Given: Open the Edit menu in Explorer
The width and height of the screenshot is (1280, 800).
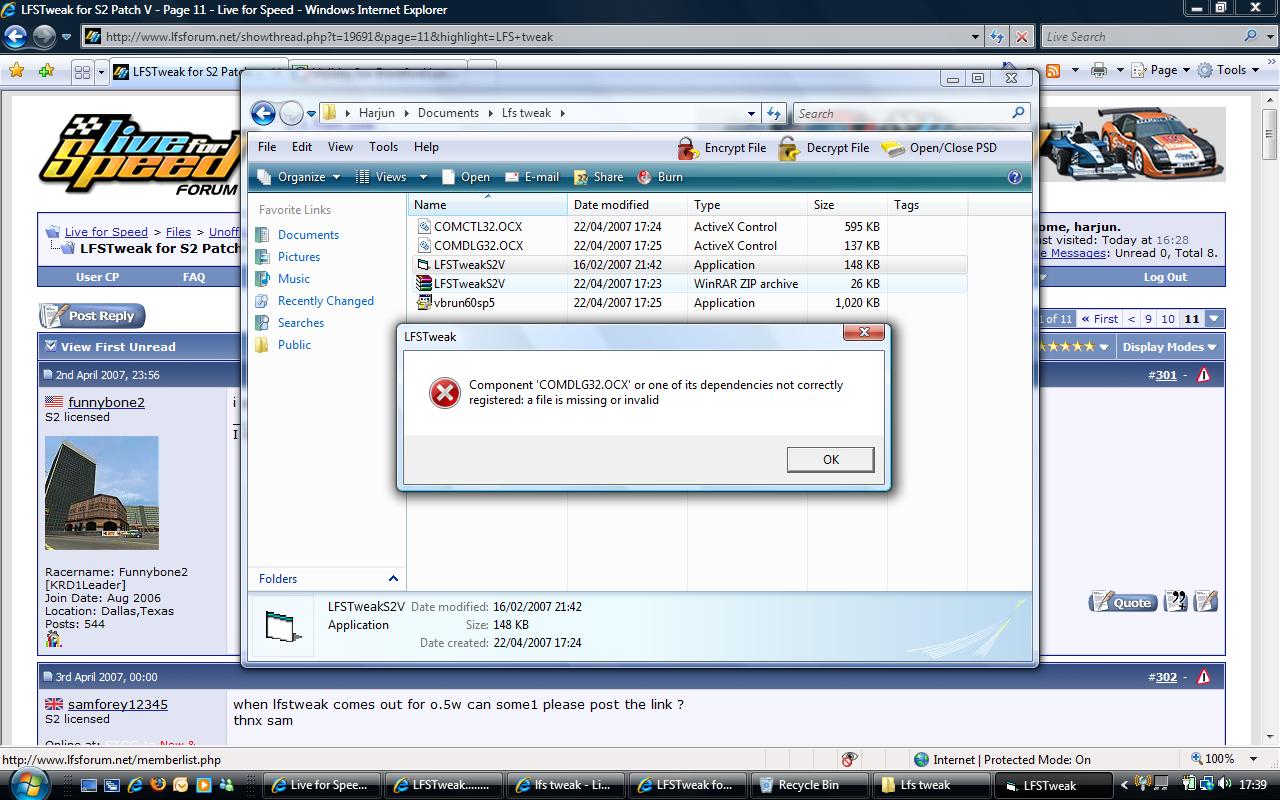Looking at the screenshot, I should coord(302,147).
